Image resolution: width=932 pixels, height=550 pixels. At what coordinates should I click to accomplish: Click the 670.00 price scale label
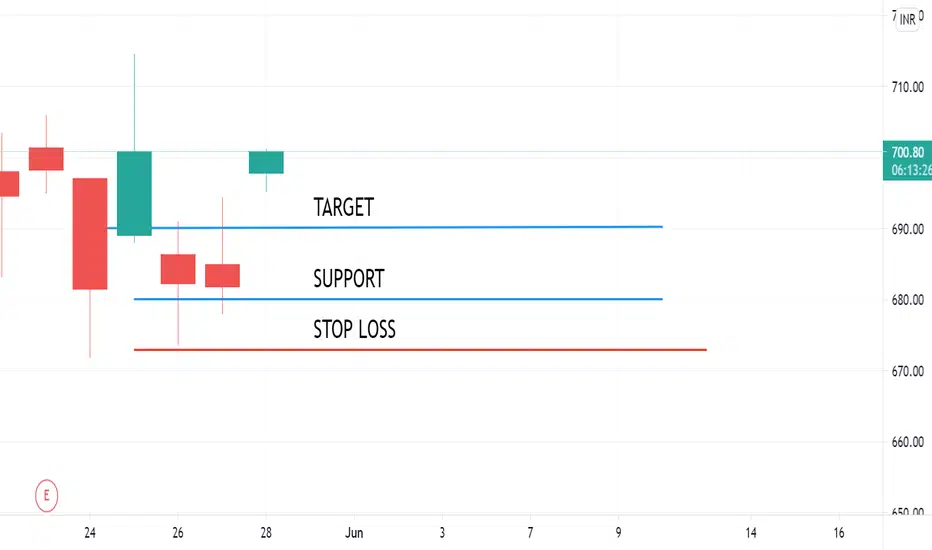pyautogui.click(x=908, y=371)
